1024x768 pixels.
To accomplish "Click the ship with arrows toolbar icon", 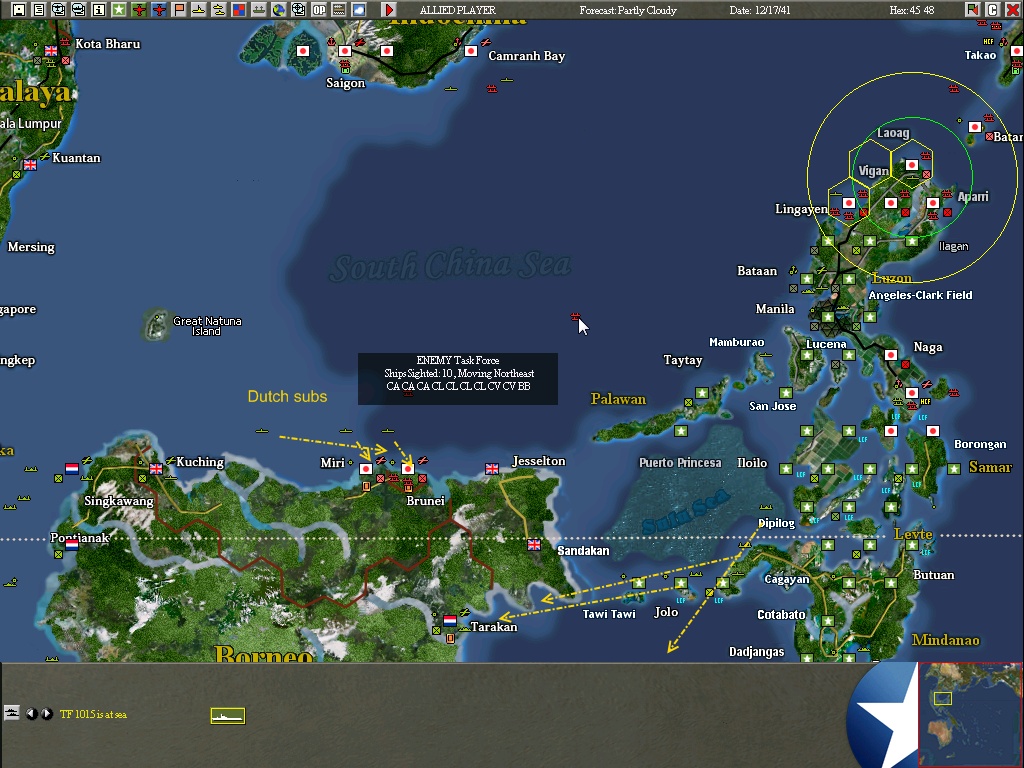I will 259,9.
